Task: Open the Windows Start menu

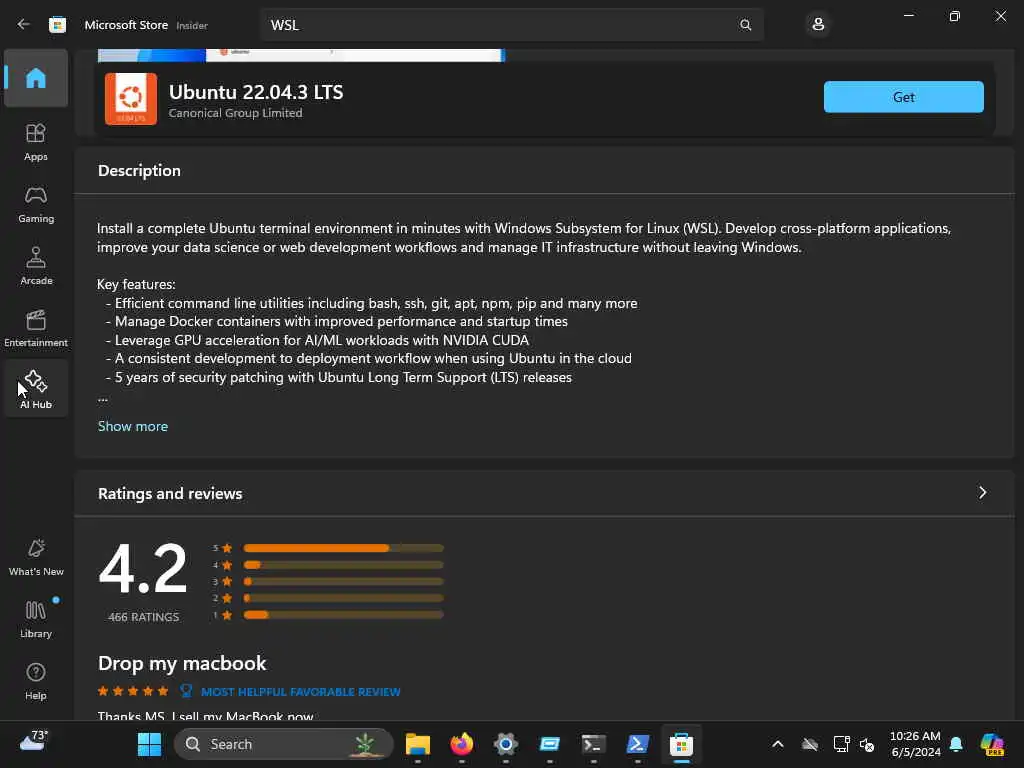Action: coord(149,744)
